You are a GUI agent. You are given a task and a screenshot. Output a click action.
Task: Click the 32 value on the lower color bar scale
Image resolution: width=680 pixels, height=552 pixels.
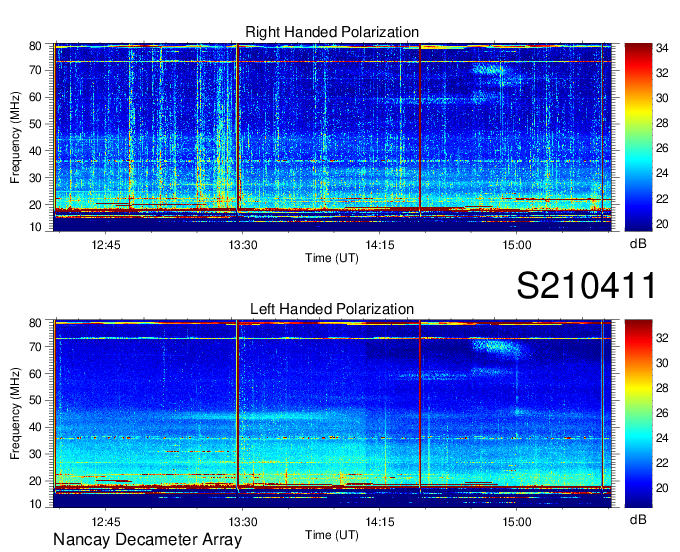point(662,338)
